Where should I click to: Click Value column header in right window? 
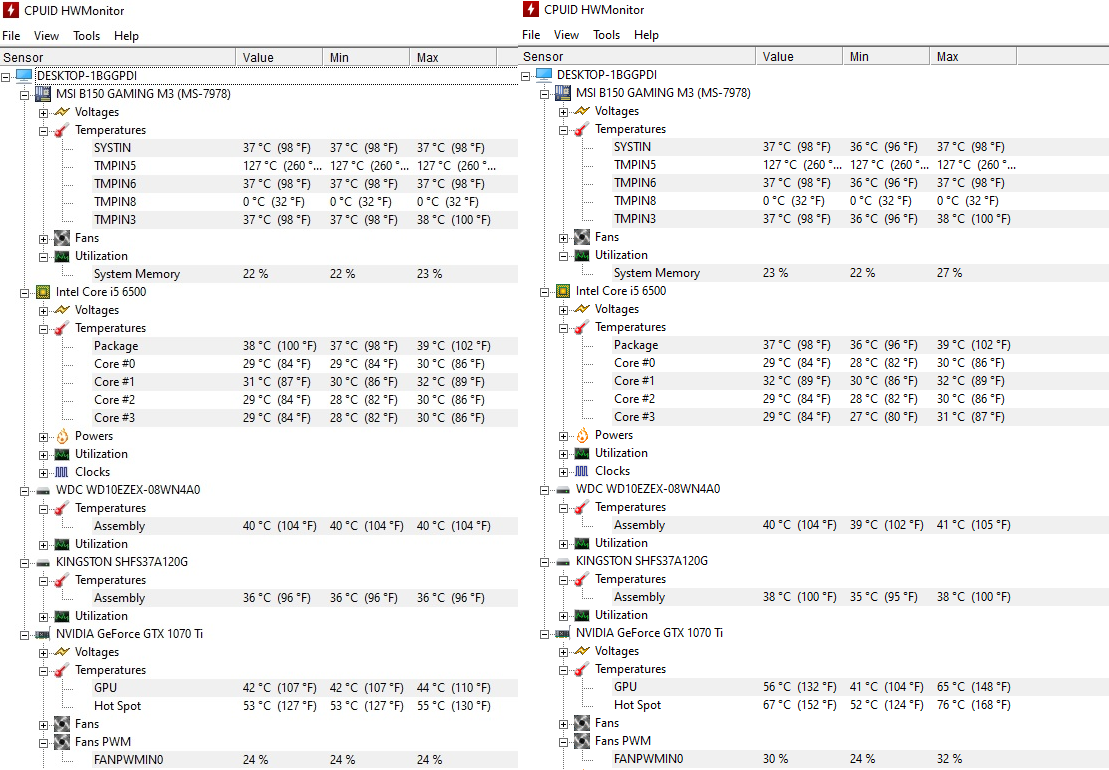pyautogui.click(x=799, y=57)
